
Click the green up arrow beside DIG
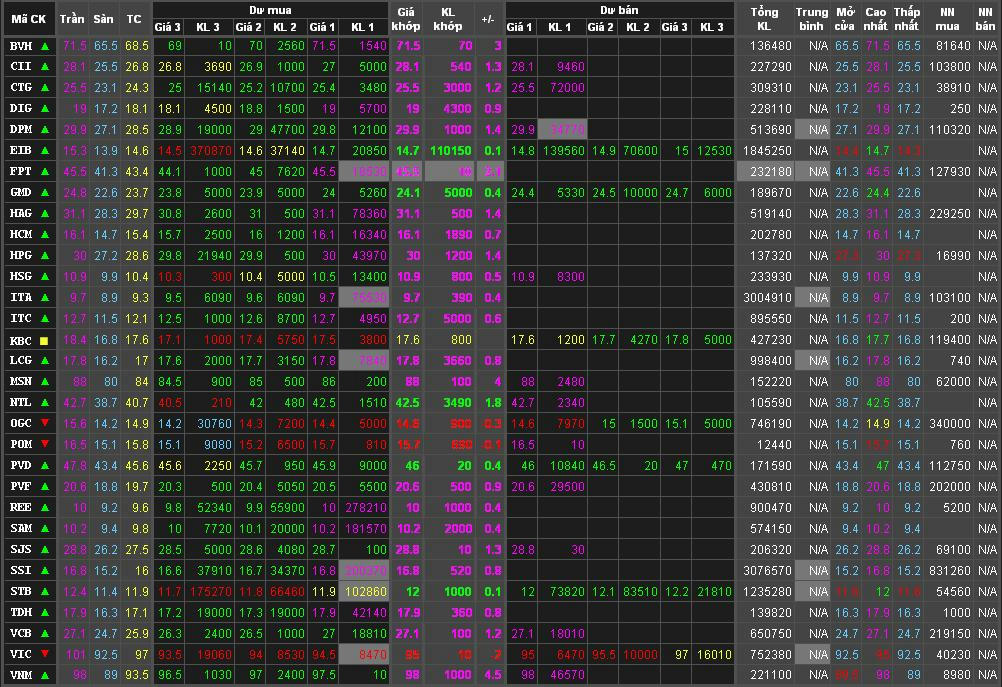(x=45, y=109)
